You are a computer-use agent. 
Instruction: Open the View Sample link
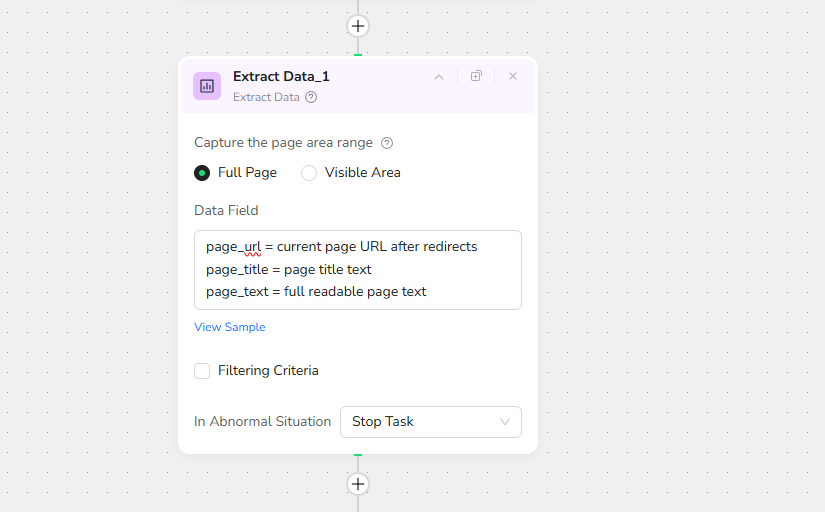coord(230,327)
